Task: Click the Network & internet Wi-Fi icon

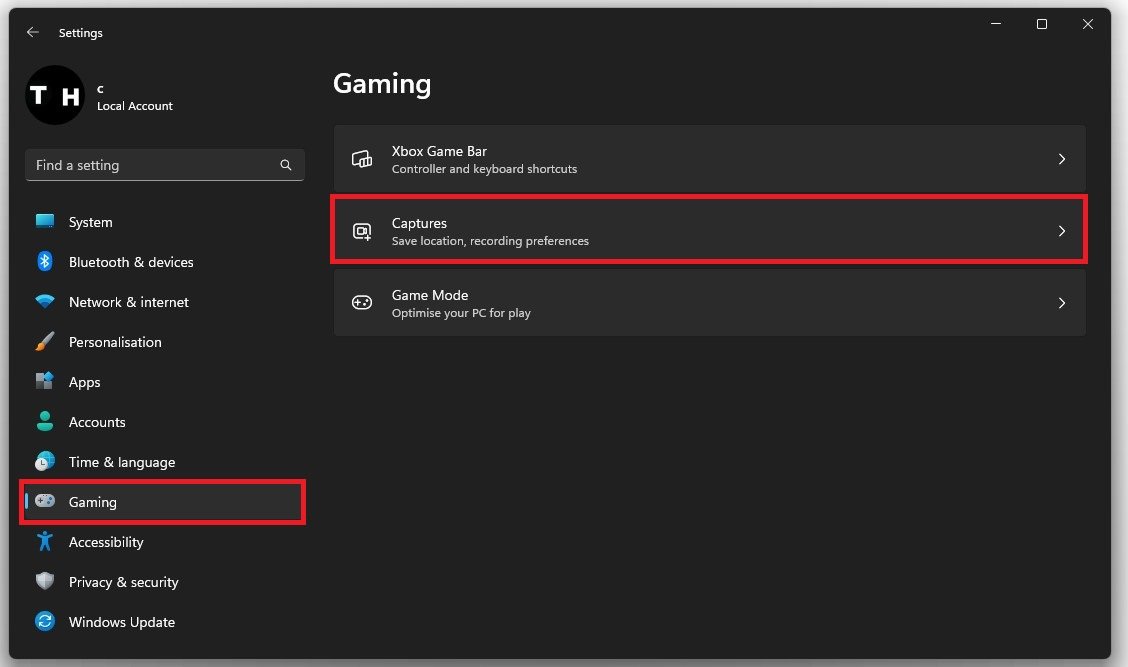Action: [x=45, y=302]
